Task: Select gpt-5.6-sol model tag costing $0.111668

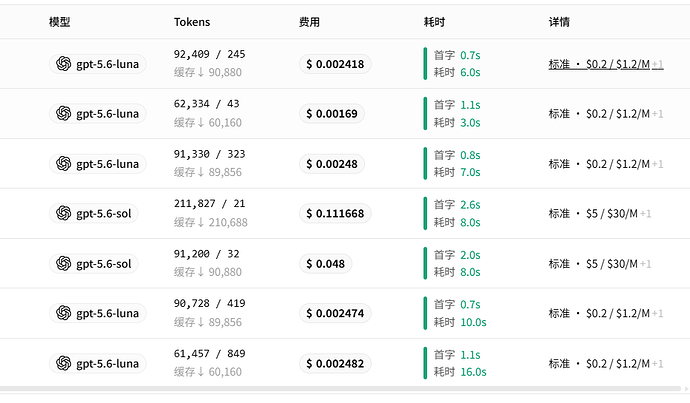Action: coord(94,213)
